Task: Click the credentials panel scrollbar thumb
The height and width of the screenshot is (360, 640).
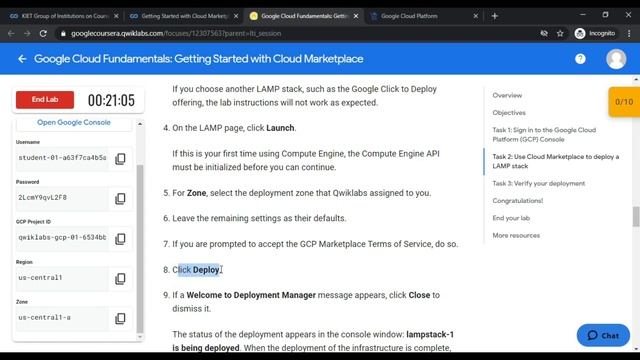Action: click(140, 249)
